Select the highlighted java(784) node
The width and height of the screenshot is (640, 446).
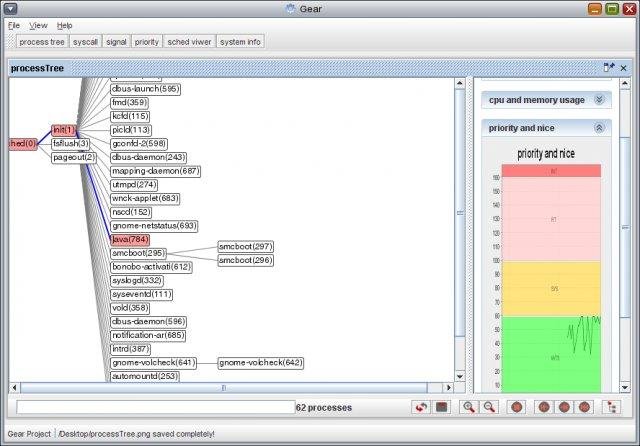tap(130, 240)
